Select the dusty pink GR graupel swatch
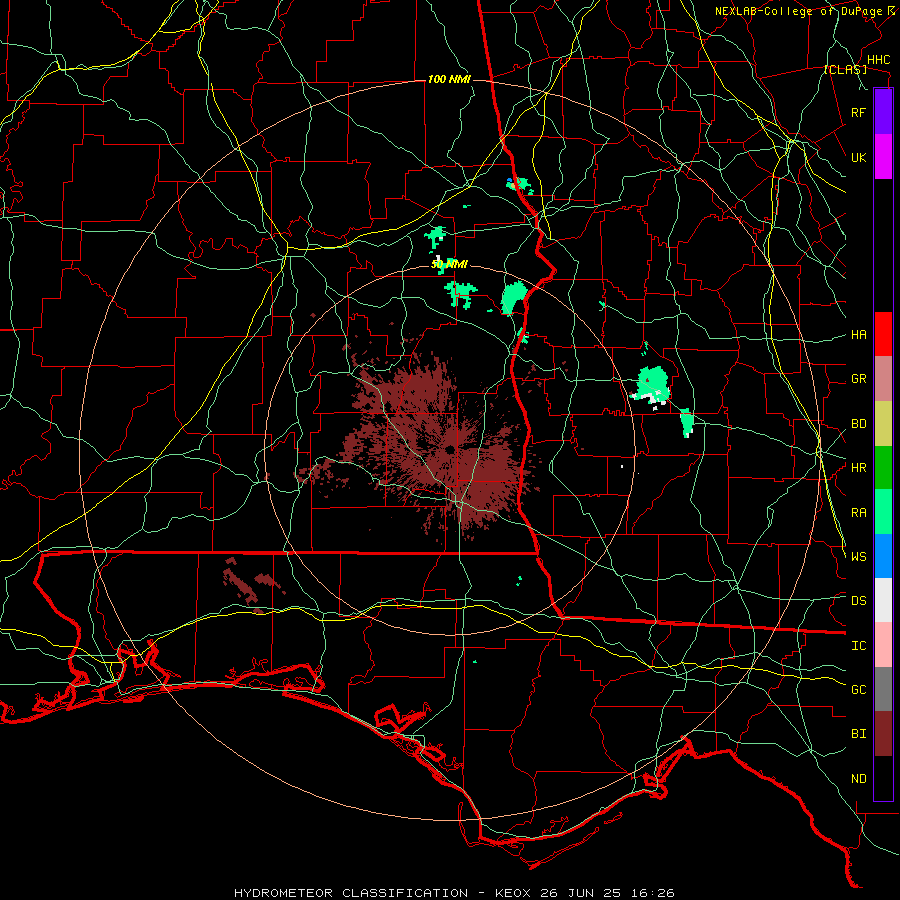The width and height of the screenshot is (900, 900). coord(883,379)
